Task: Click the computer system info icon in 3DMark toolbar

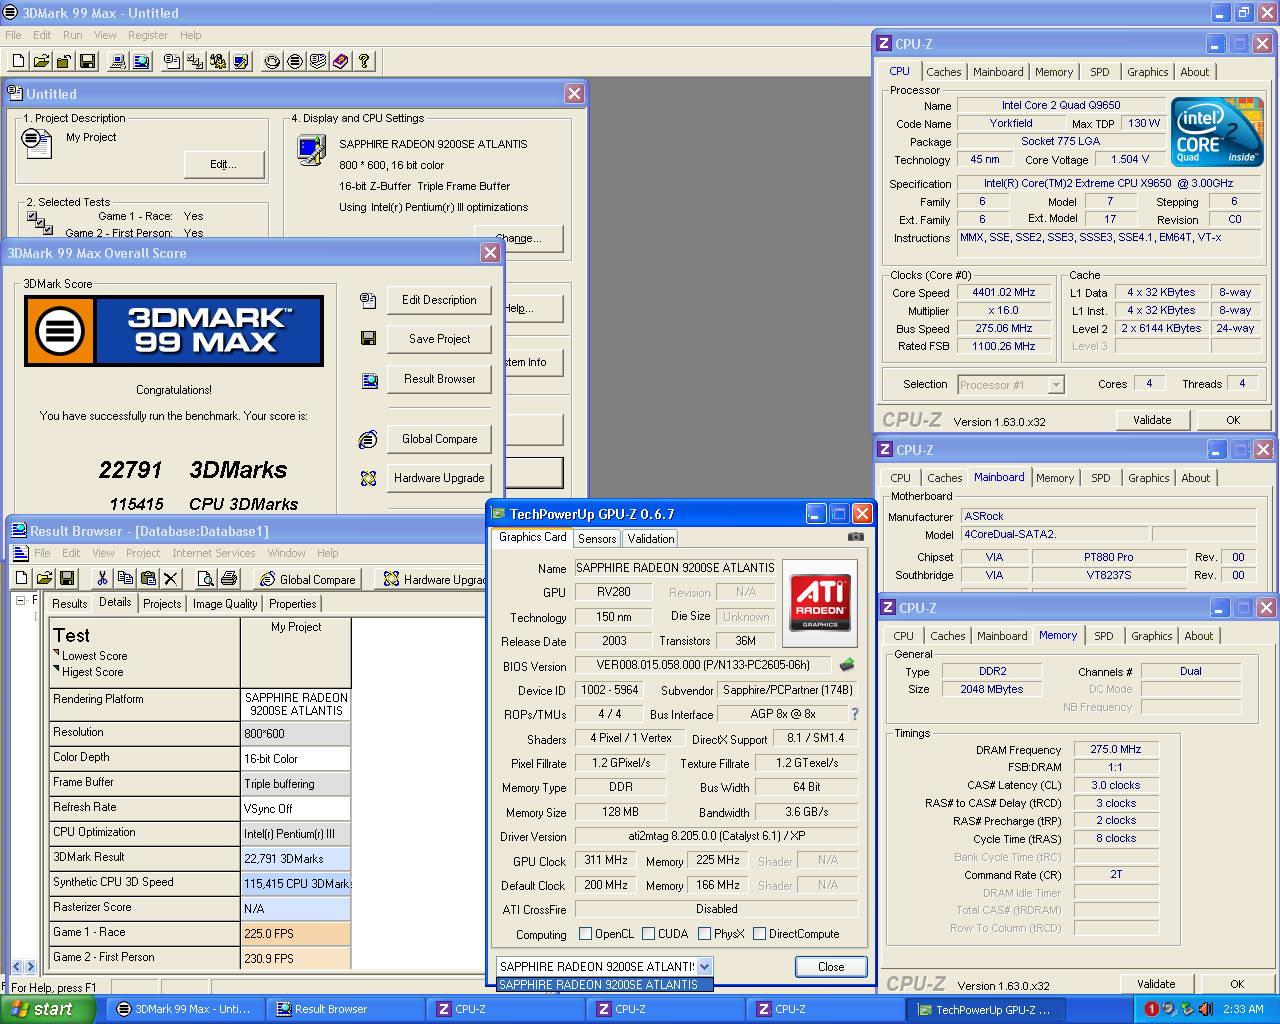Action: 118,61
